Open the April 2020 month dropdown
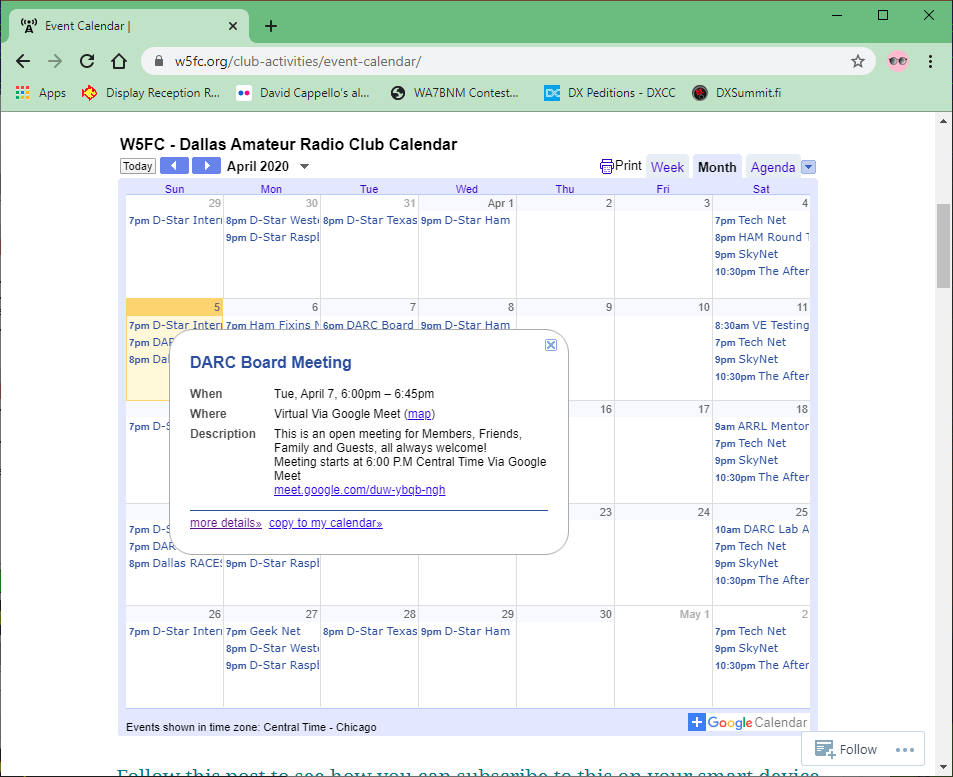The height and width of the screenshot is (777, 953). coord(305,166)
